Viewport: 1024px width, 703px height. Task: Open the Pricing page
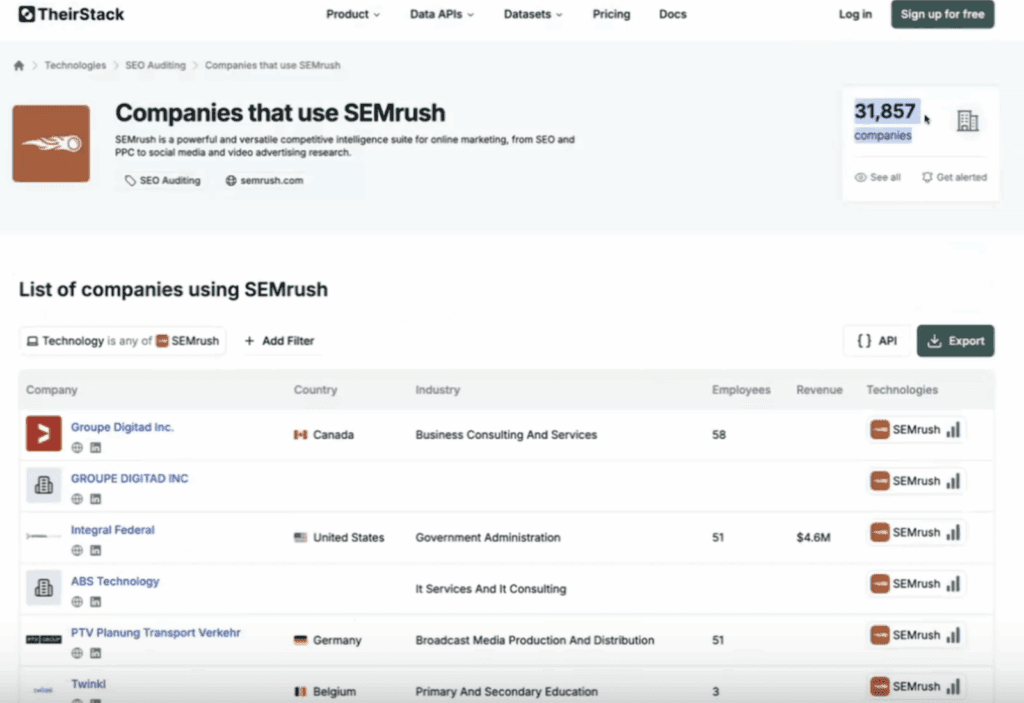tap(611, 14)
